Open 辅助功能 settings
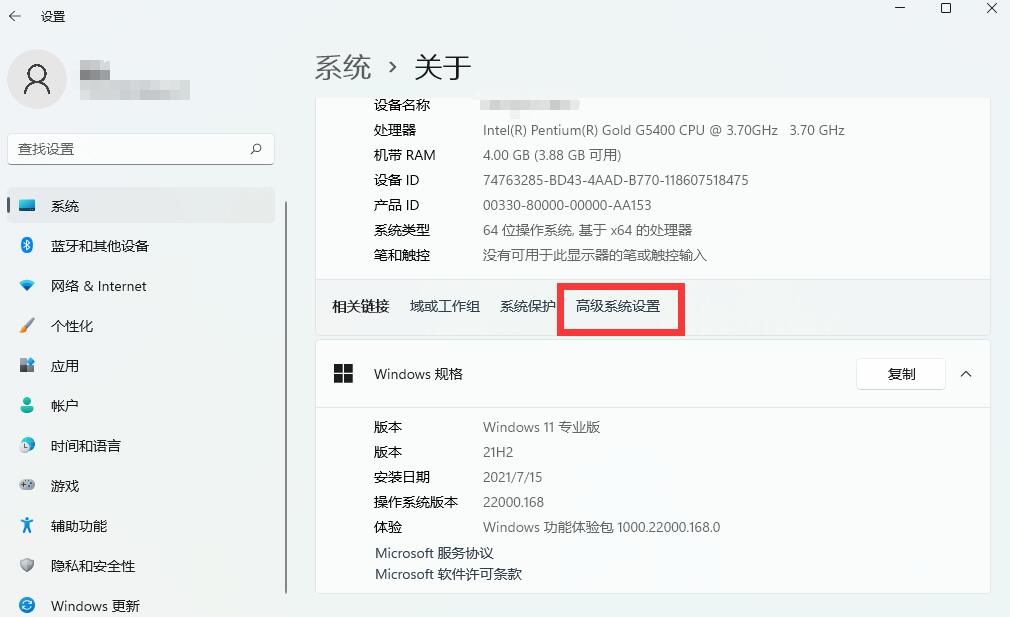1010x617 pixels. 141,526
